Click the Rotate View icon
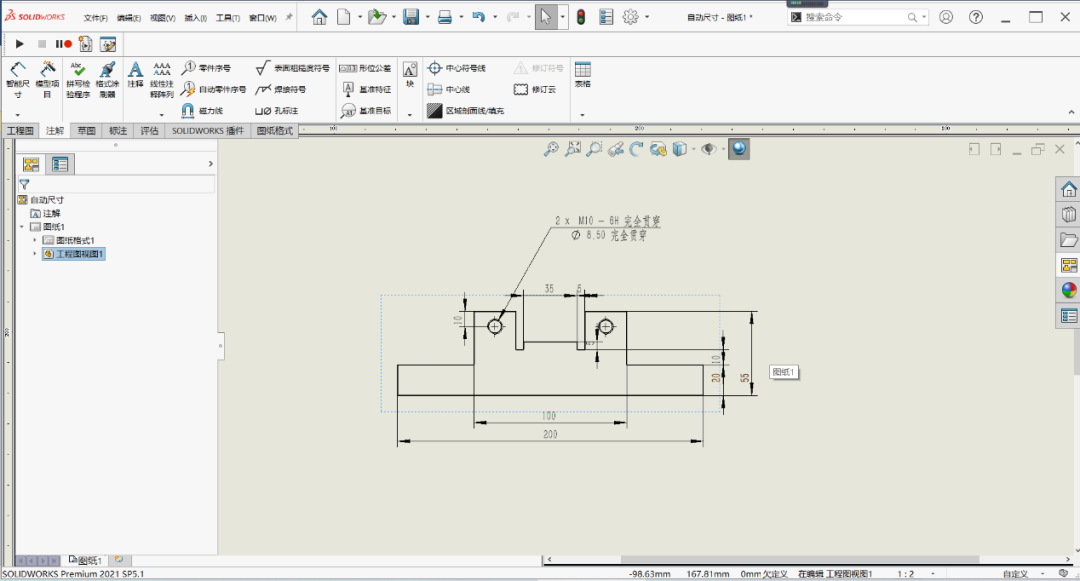Image resolution: width=1080 pixels, height=581 pixels. point(636,149)
